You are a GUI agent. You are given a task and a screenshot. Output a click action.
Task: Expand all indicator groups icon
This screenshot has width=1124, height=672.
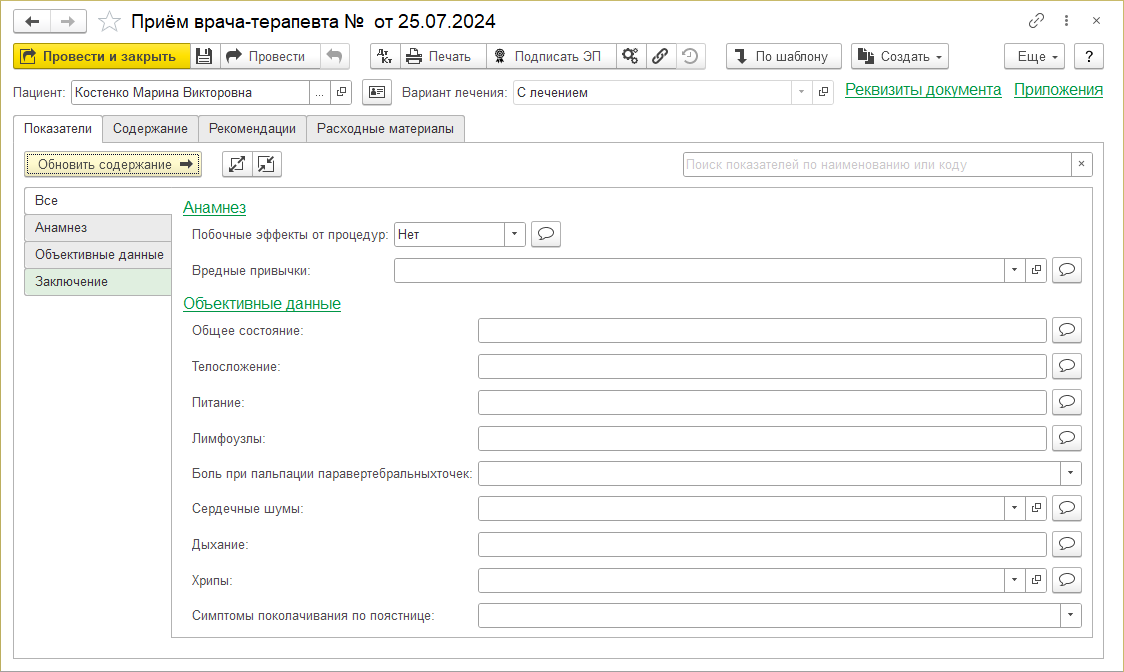(237, 164)
